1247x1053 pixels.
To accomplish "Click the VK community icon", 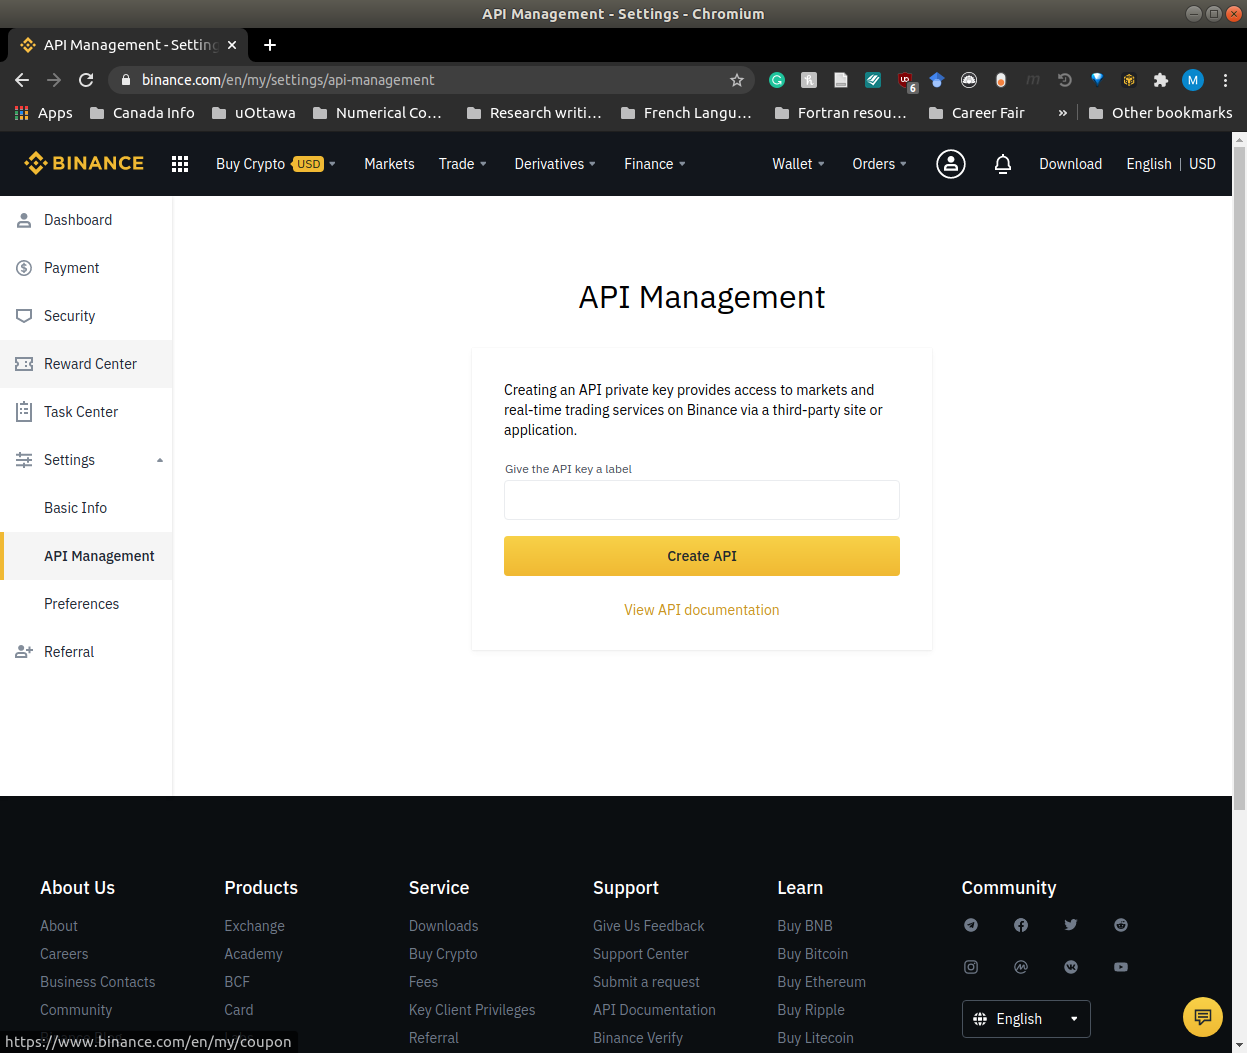I will (x=1071, y=967).
